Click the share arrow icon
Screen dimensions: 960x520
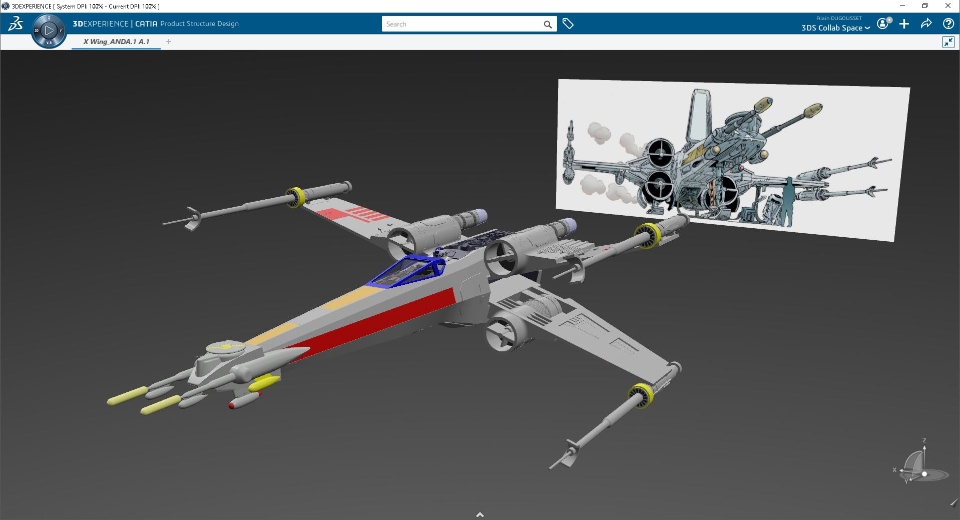click(926, 23)
